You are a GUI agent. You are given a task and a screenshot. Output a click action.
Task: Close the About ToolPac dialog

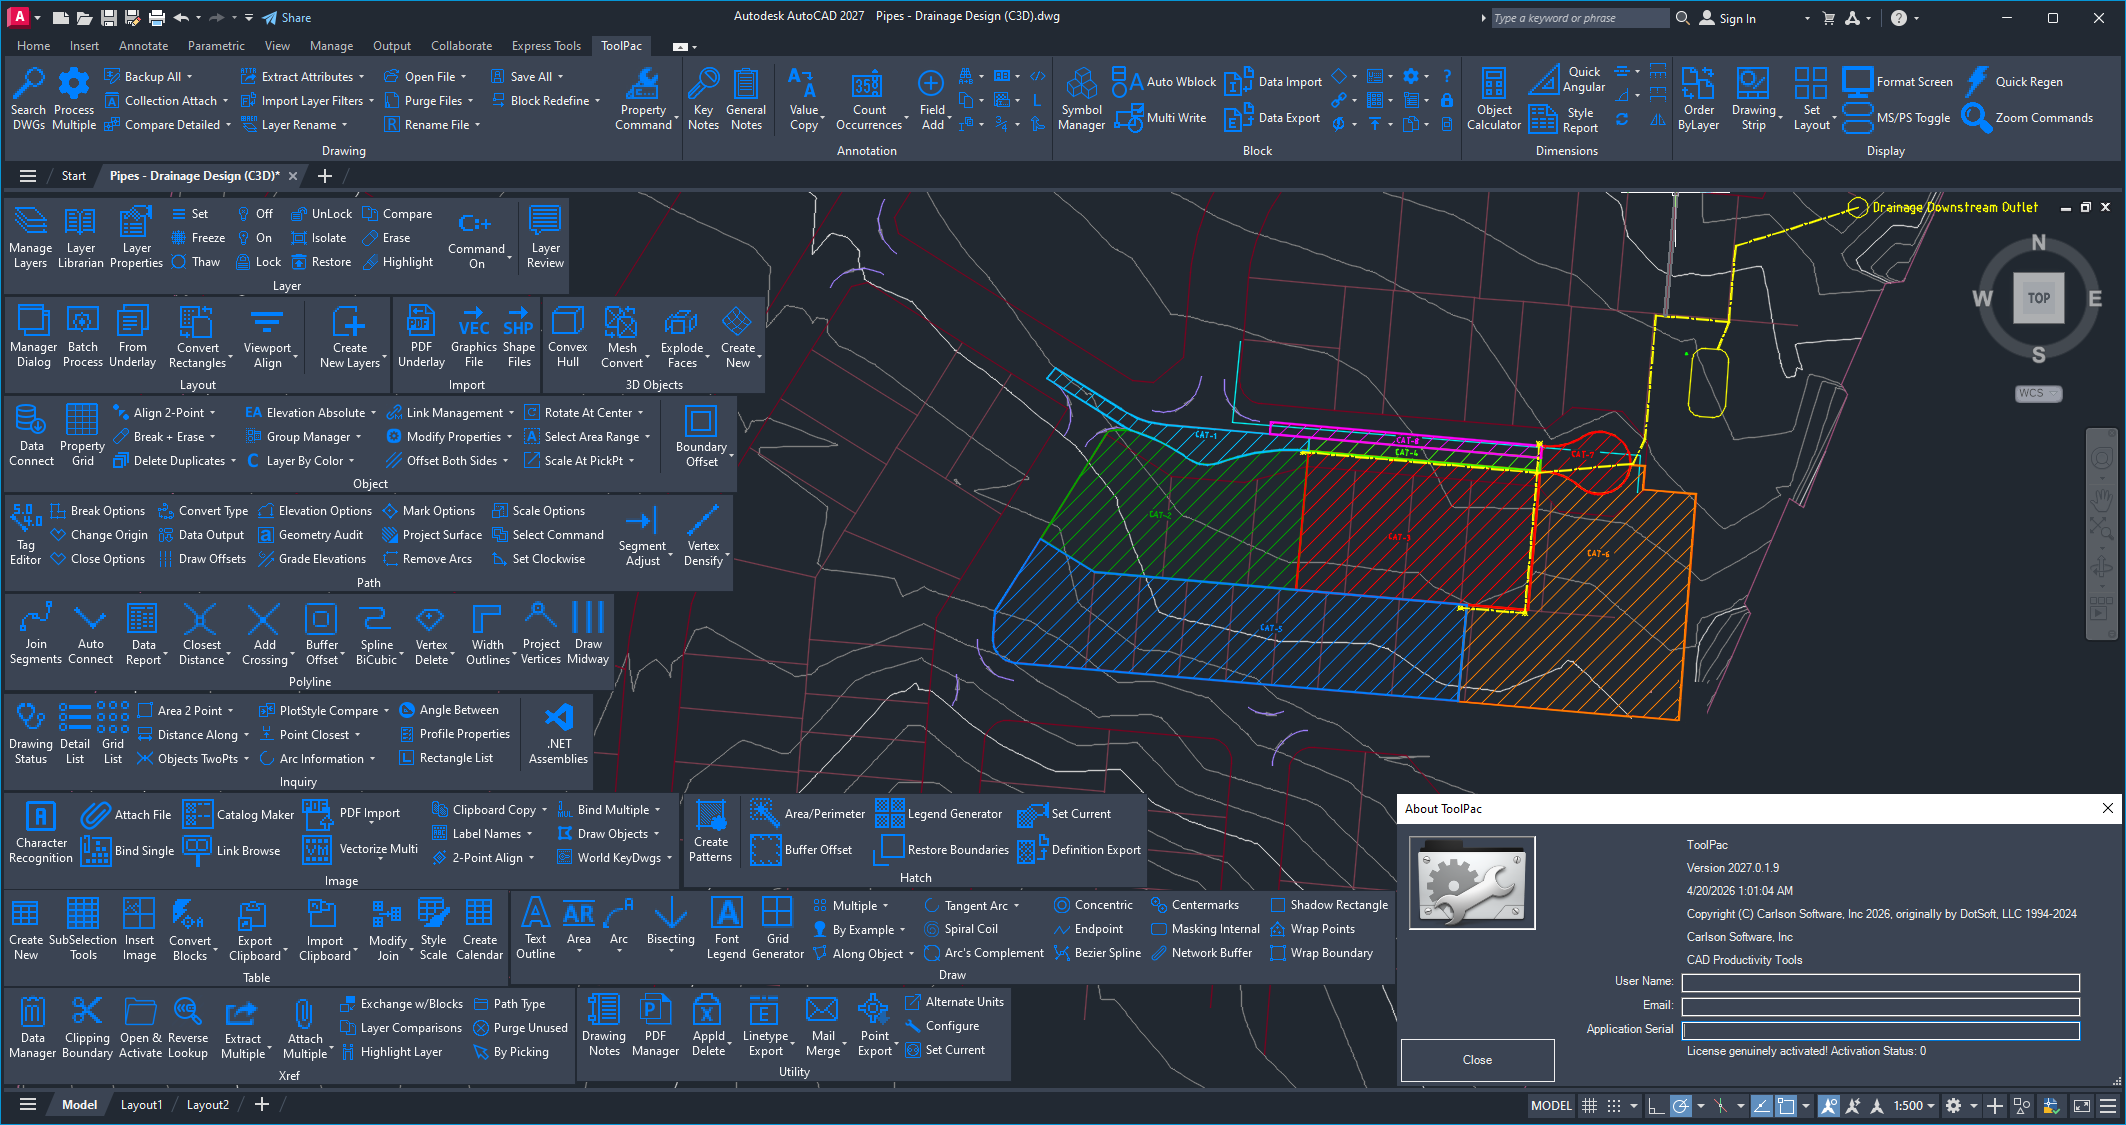(x=1477, y=1060)
